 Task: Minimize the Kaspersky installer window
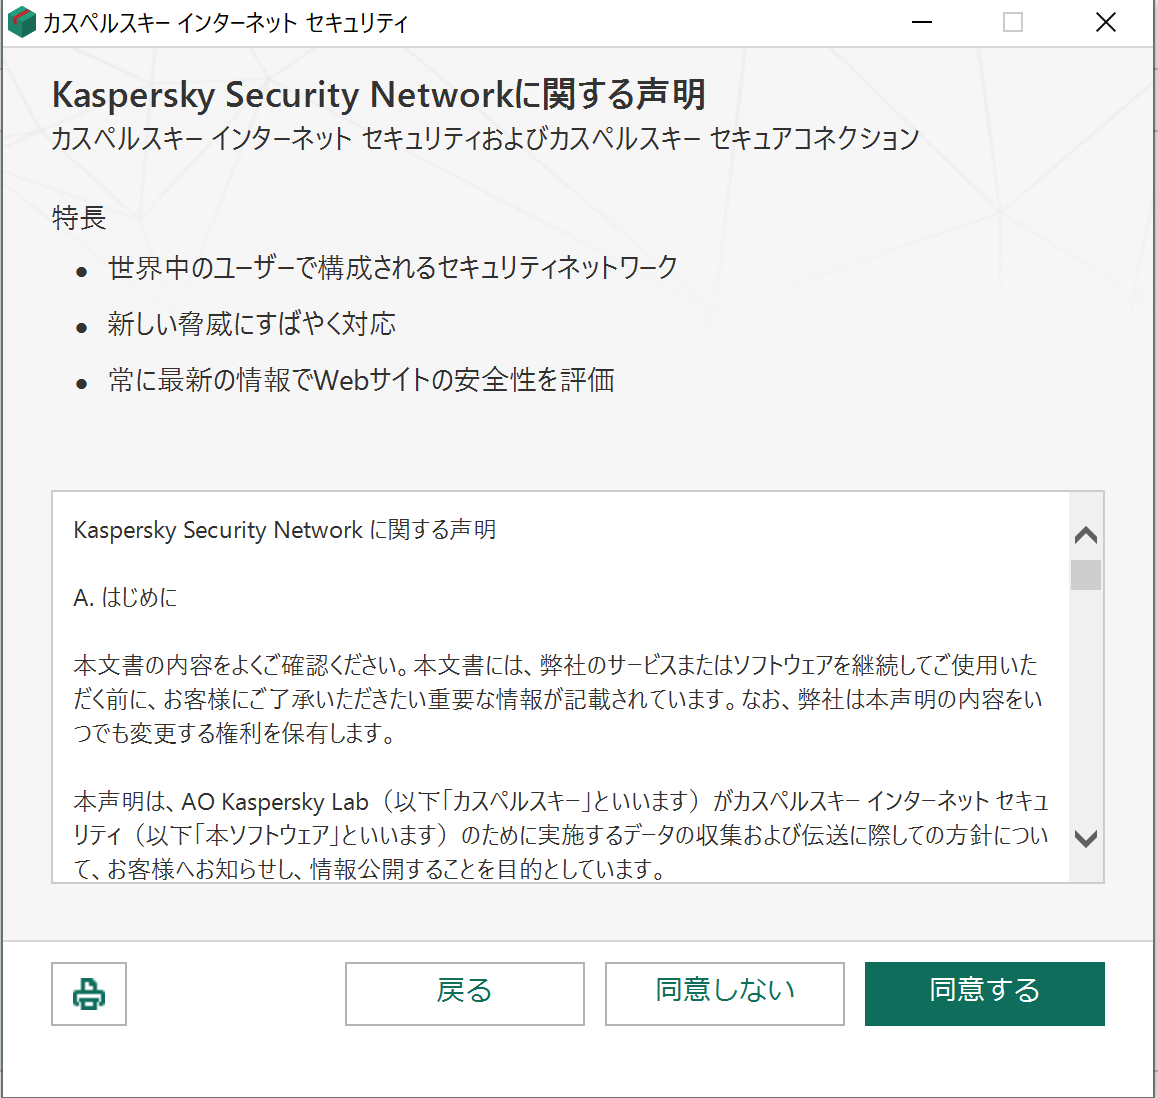point(922,22)
